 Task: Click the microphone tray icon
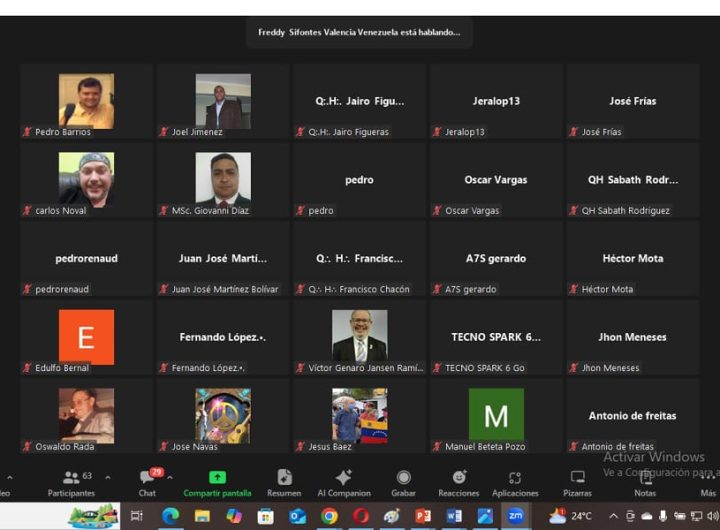point(663,516)
